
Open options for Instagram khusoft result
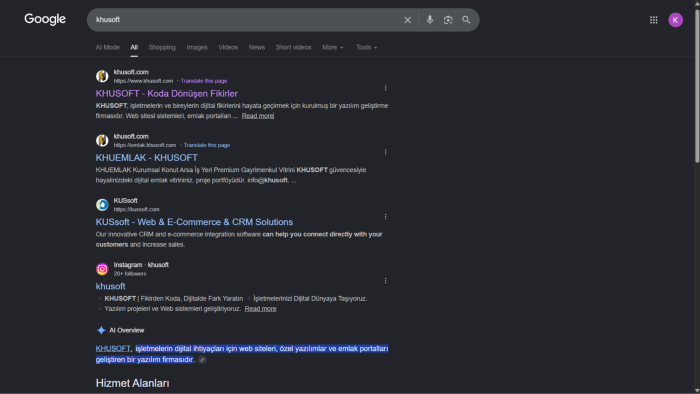point(385,281)
